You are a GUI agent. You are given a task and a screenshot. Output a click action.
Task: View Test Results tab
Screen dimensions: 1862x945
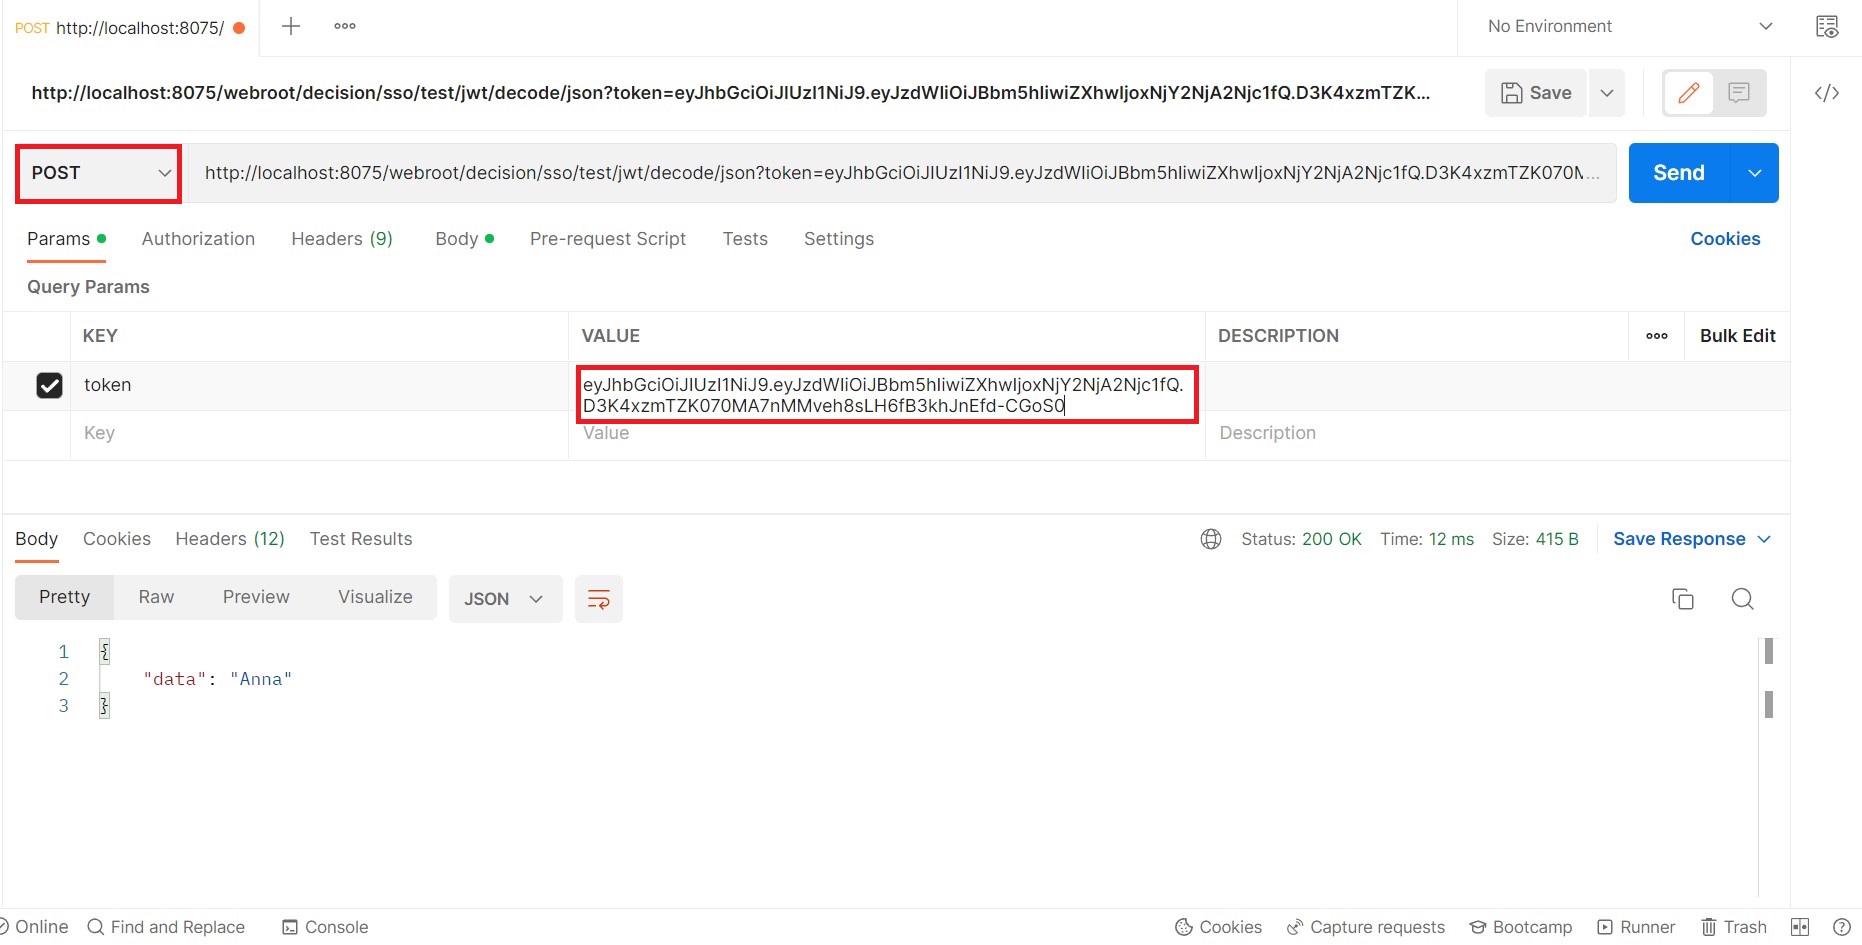click(x=361, y=539)
